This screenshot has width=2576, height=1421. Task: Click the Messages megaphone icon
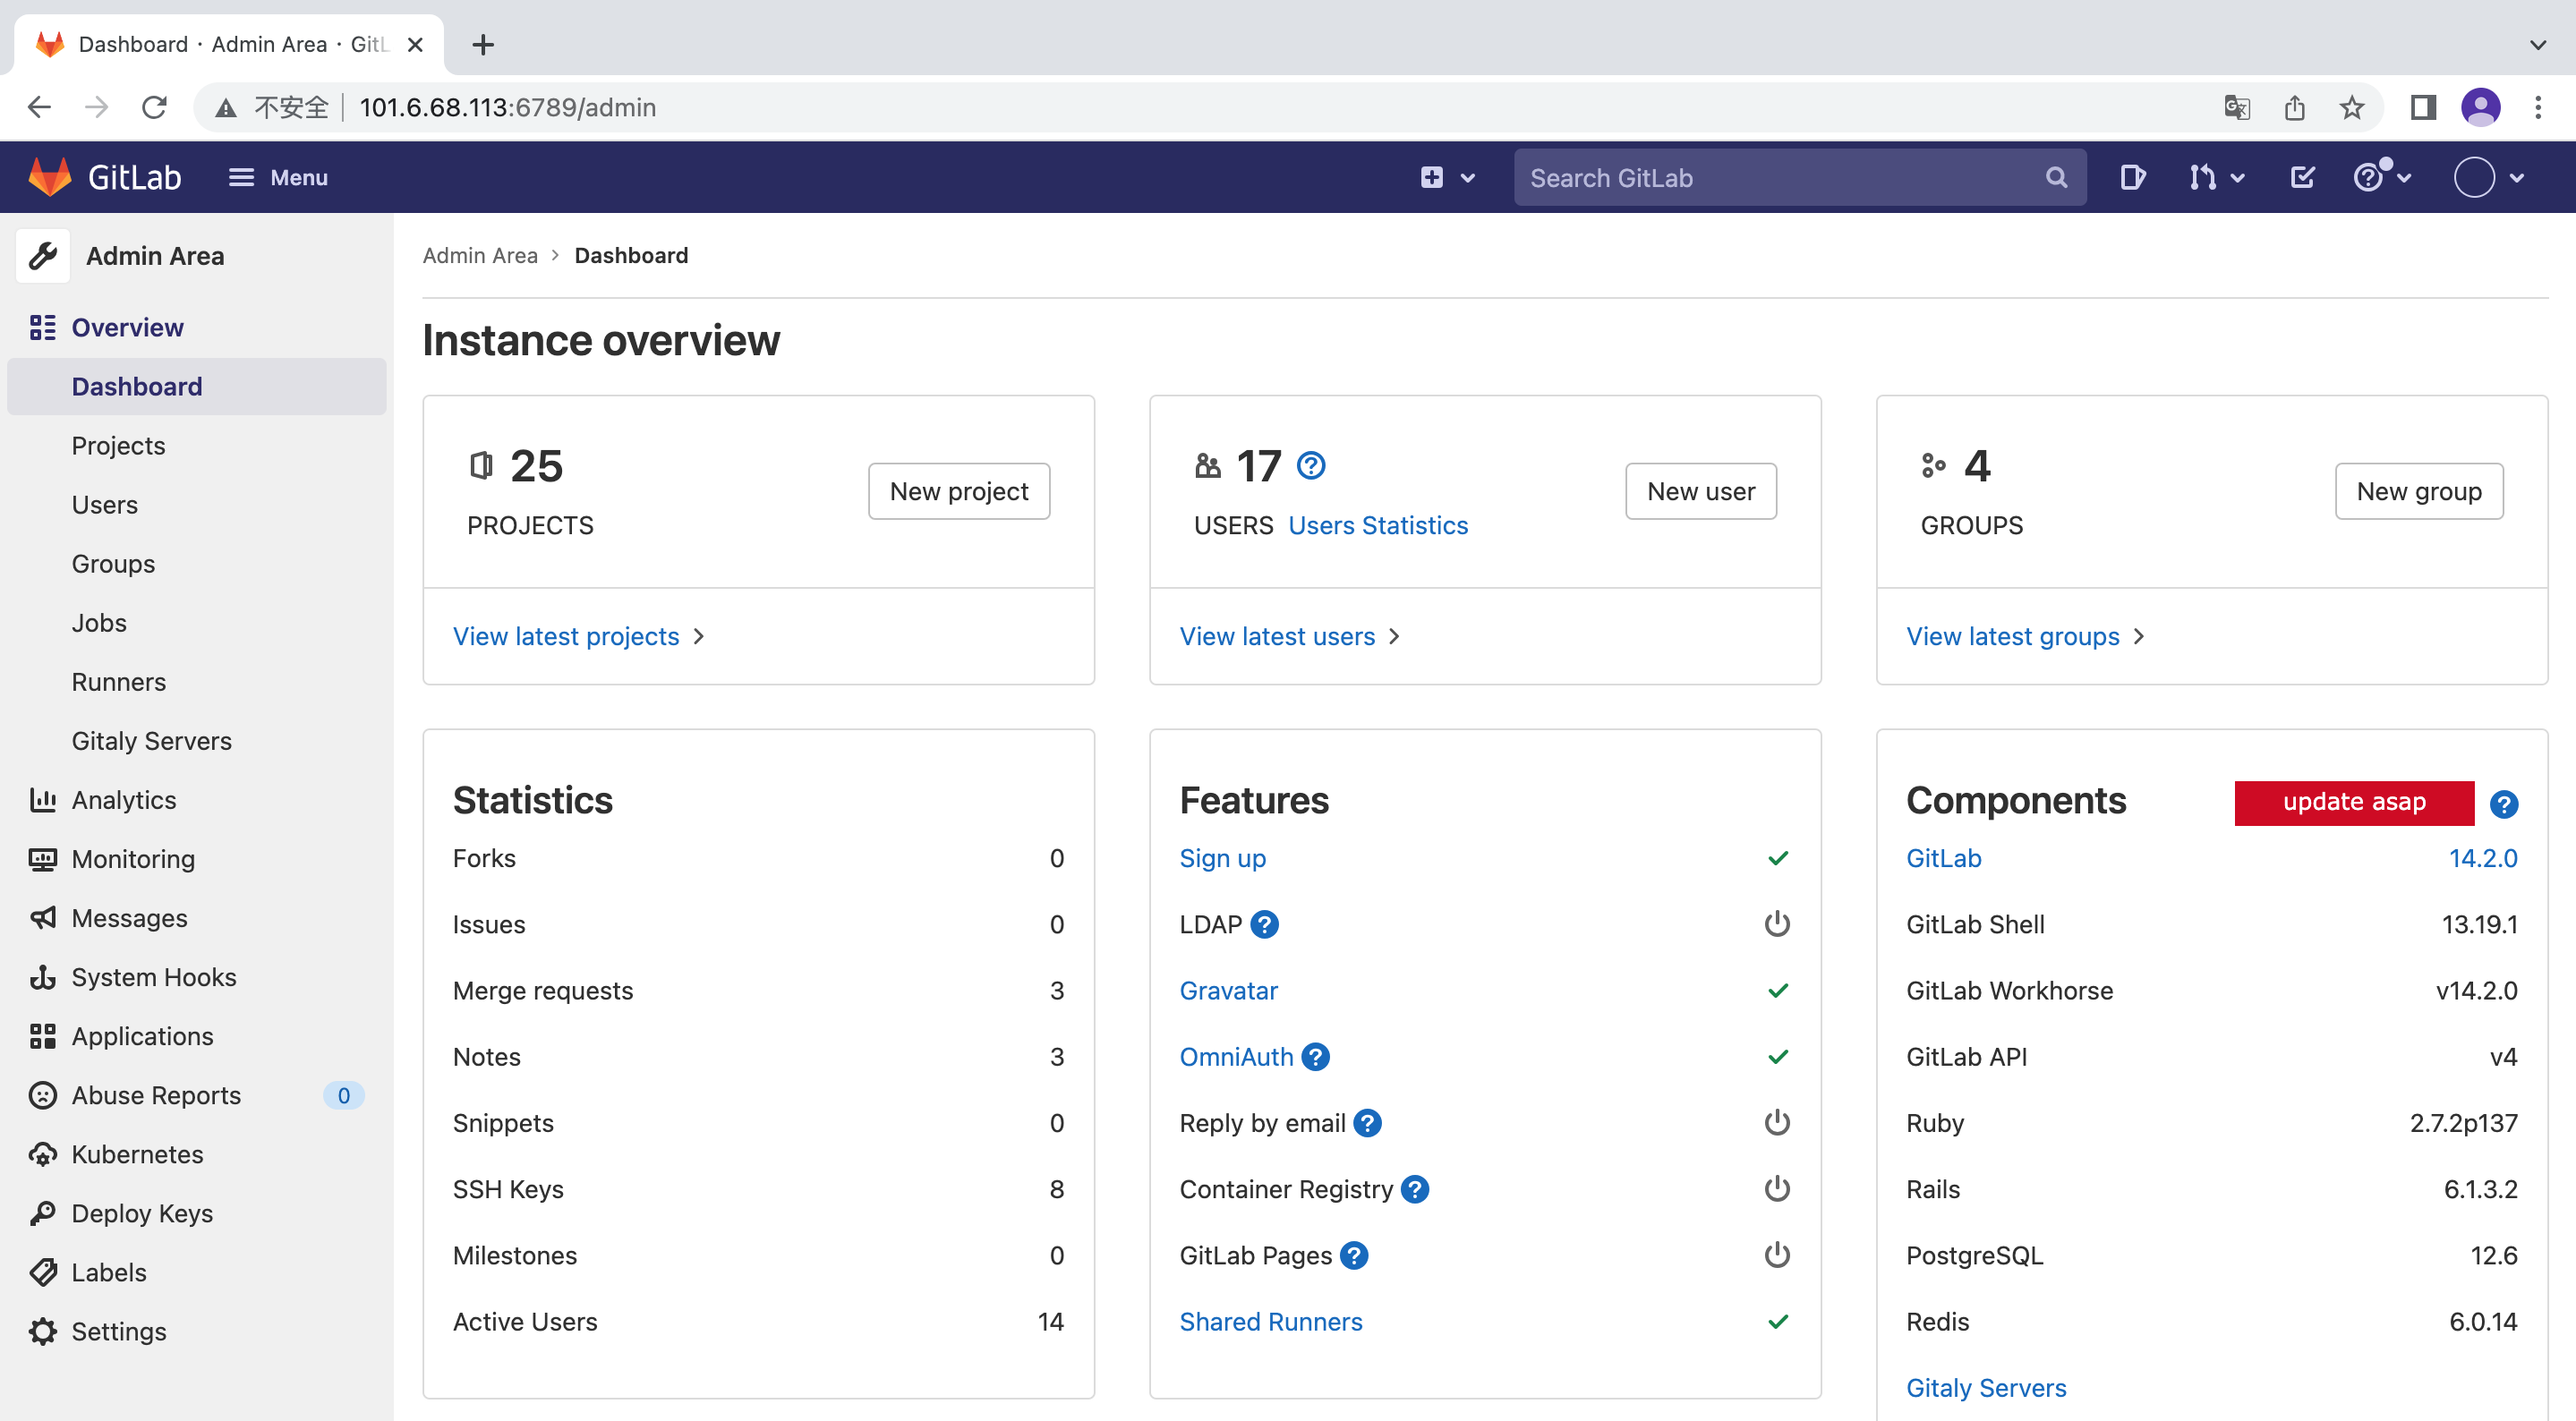(x=42, y=917)
